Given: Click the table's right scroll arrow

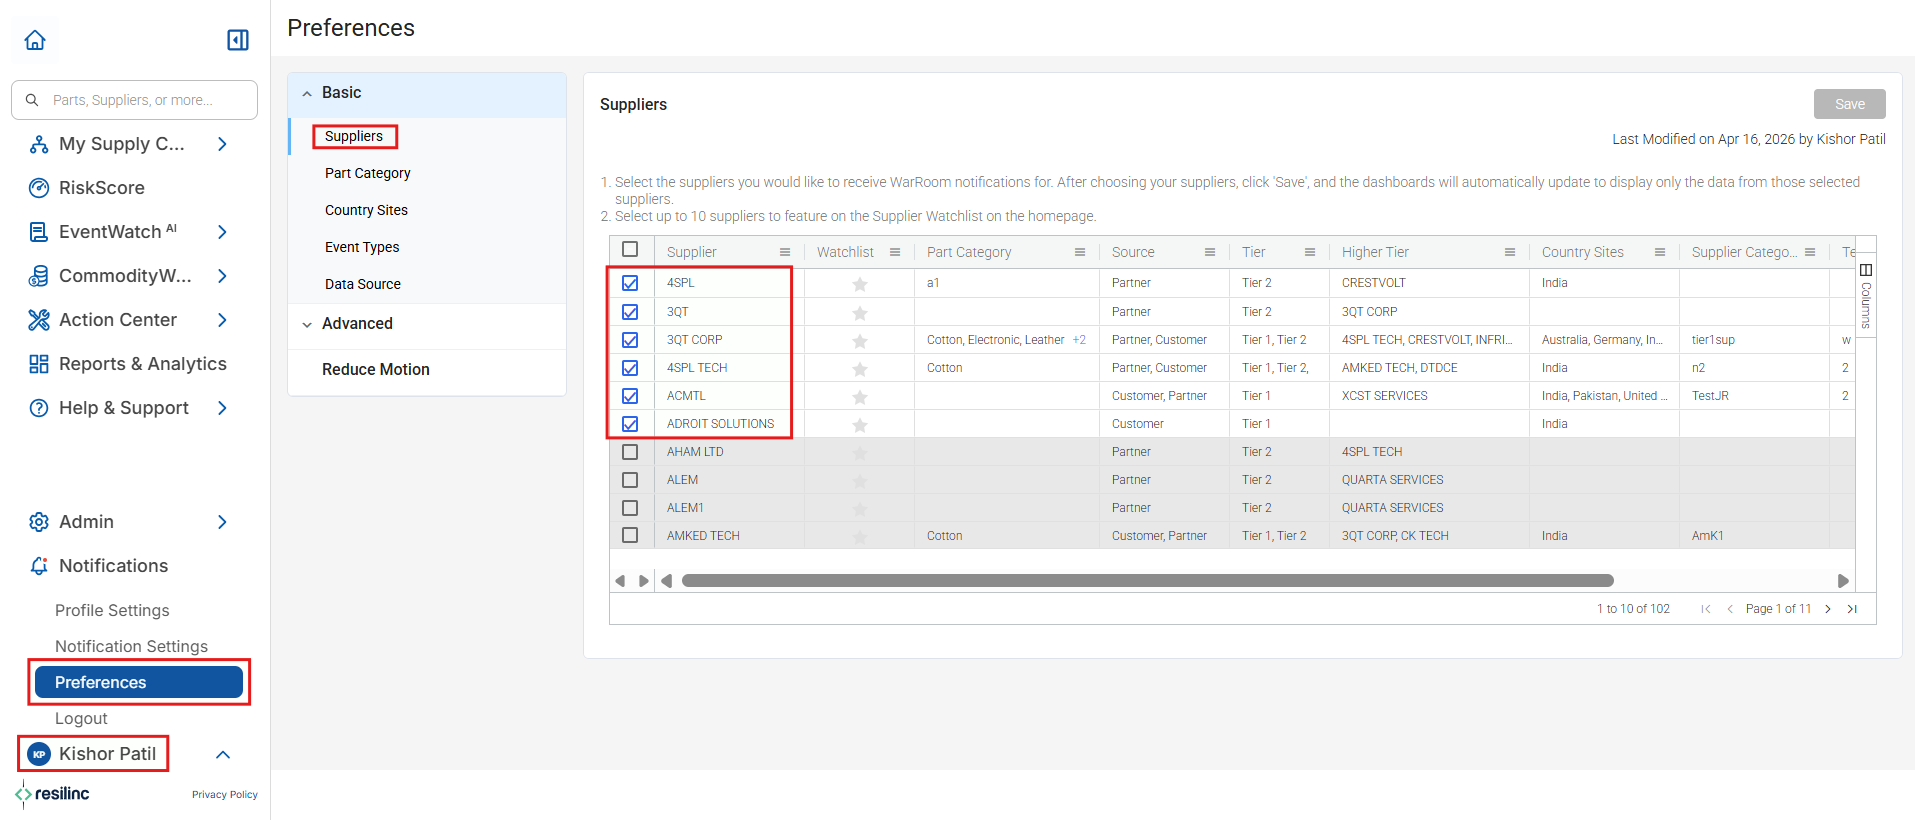Looking at the screenshot, I should point(1843,581).
